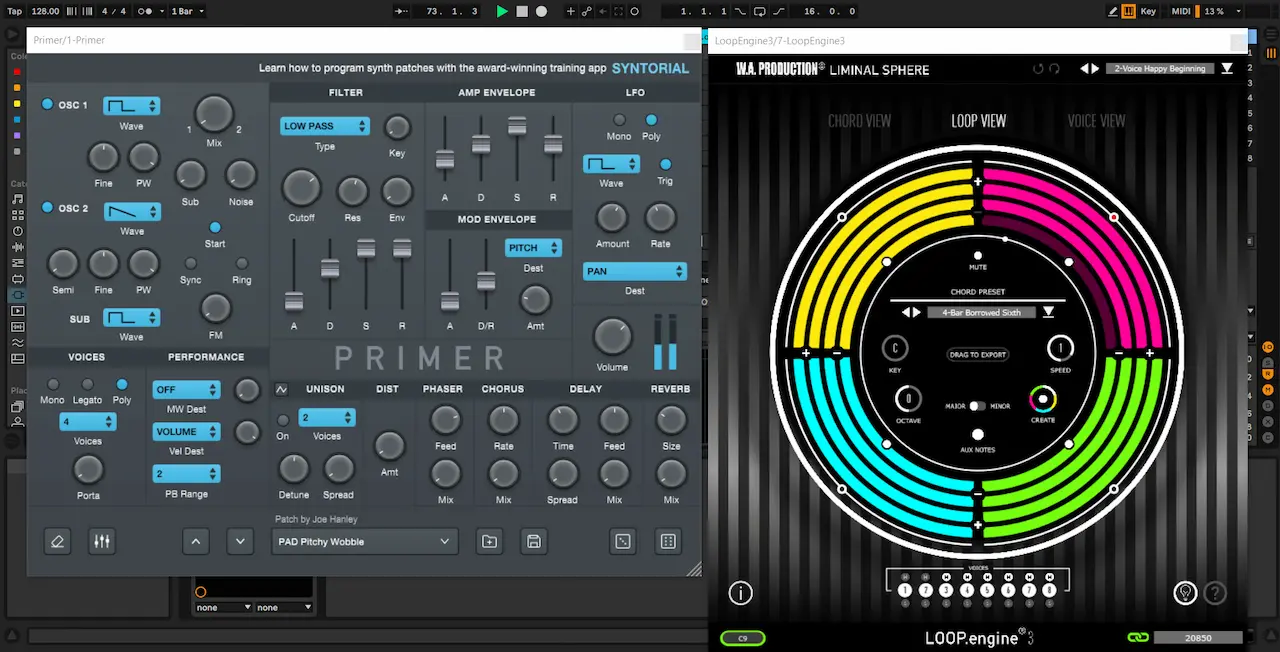Click the filter envelope A slider
The height and width of the screenshot is (652, 1280).
[x=294, y=301]
